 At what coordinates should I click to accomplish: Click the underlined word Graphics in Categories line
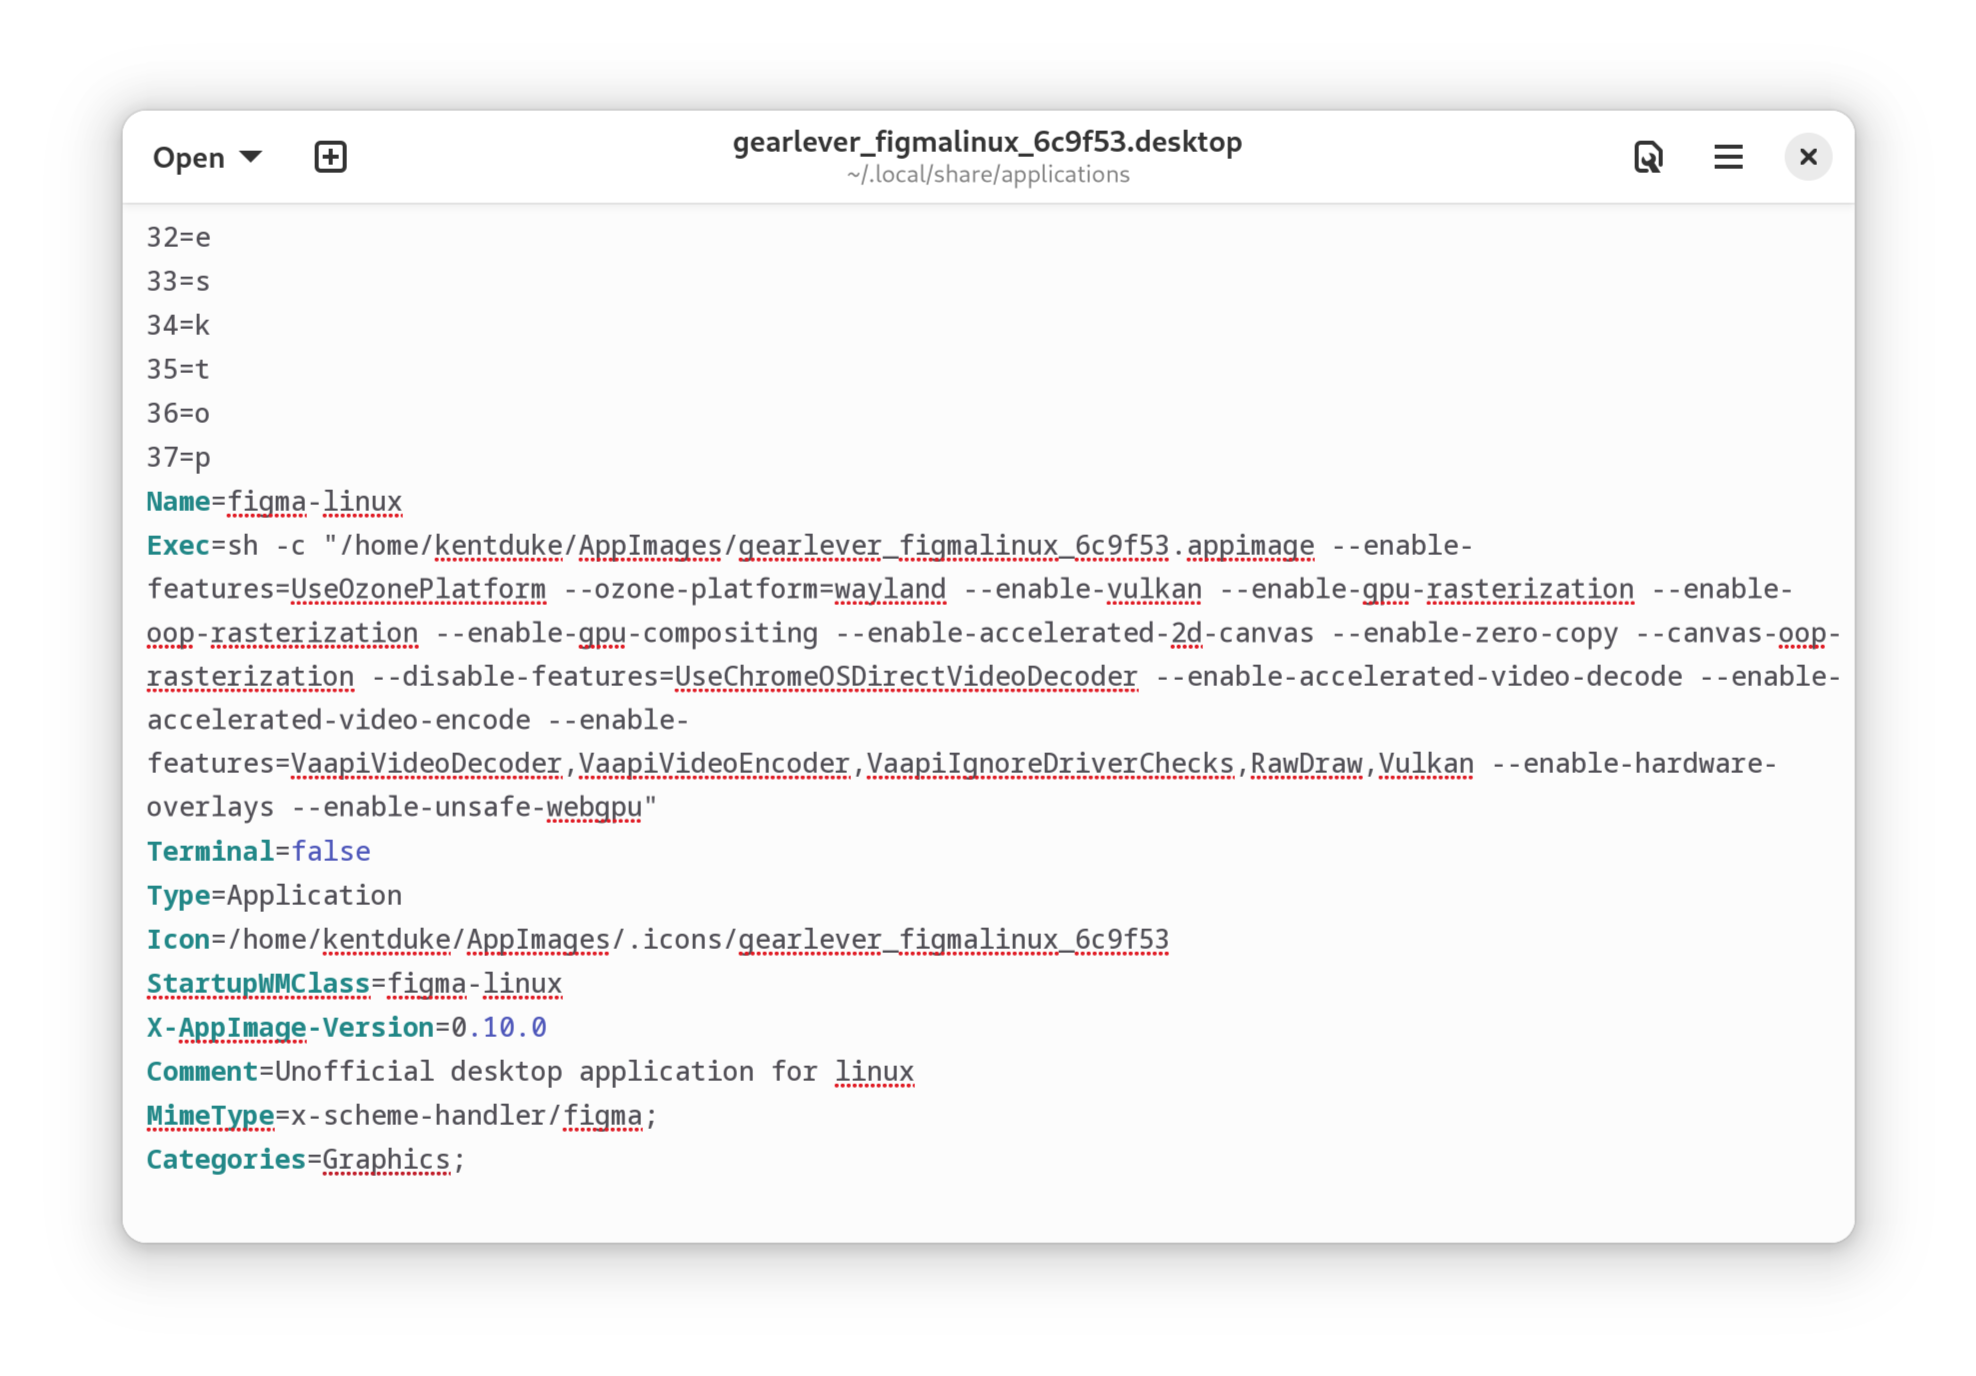(385, 1158)
